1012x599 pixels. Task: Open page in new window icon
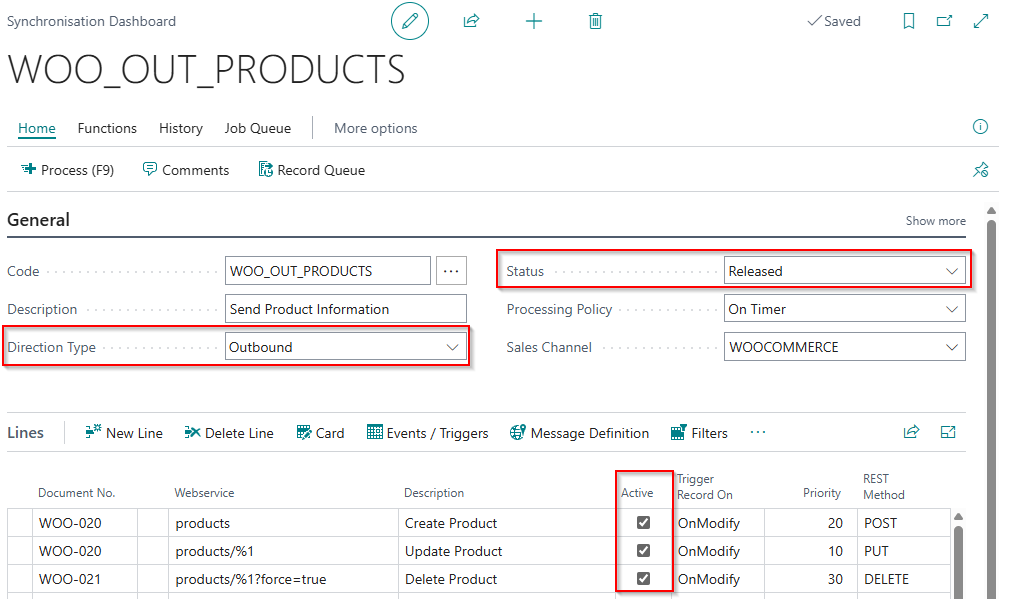[x=944, y=21]
